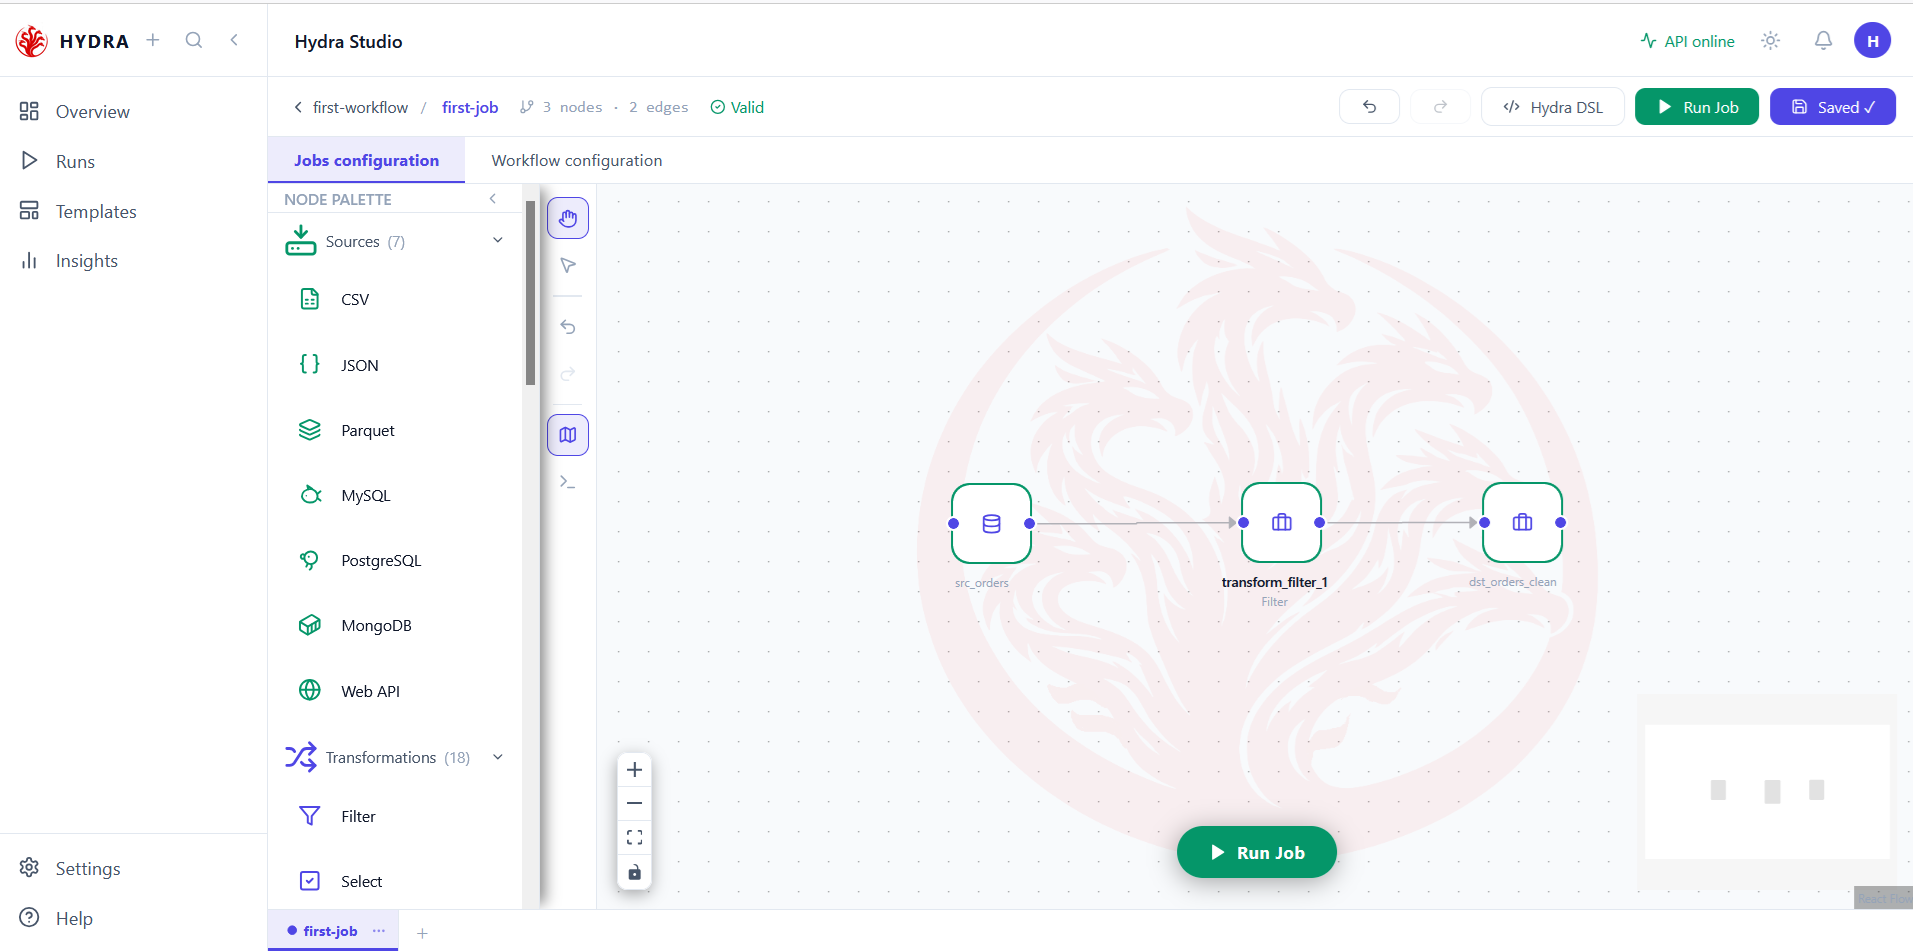Click the node palette scrollbar

530,291
